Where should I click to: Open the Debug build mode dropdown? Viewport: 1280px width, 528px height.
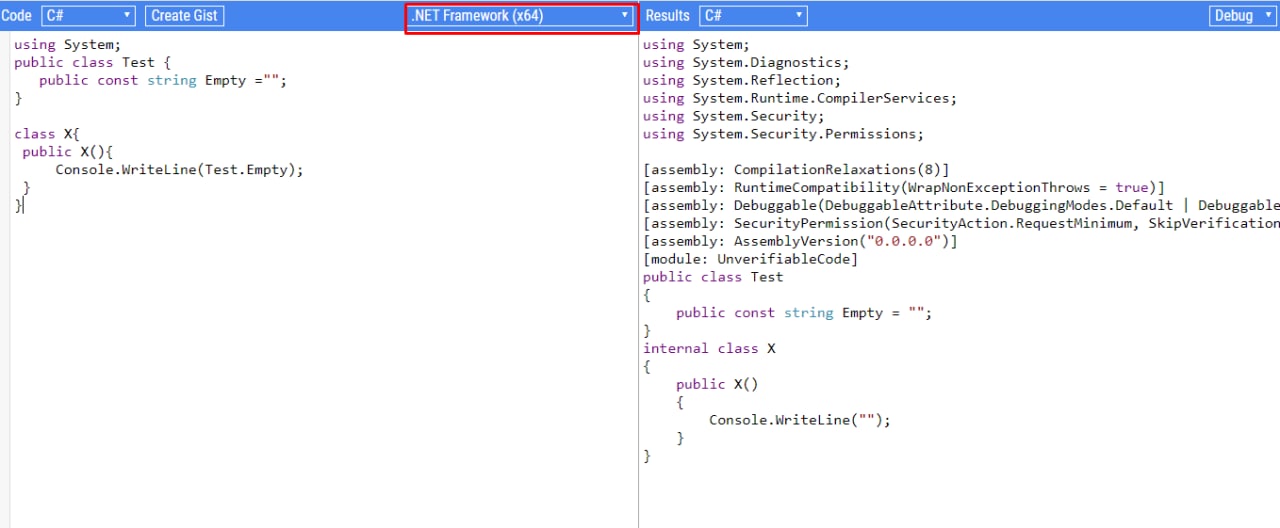tap(1243, 15)
